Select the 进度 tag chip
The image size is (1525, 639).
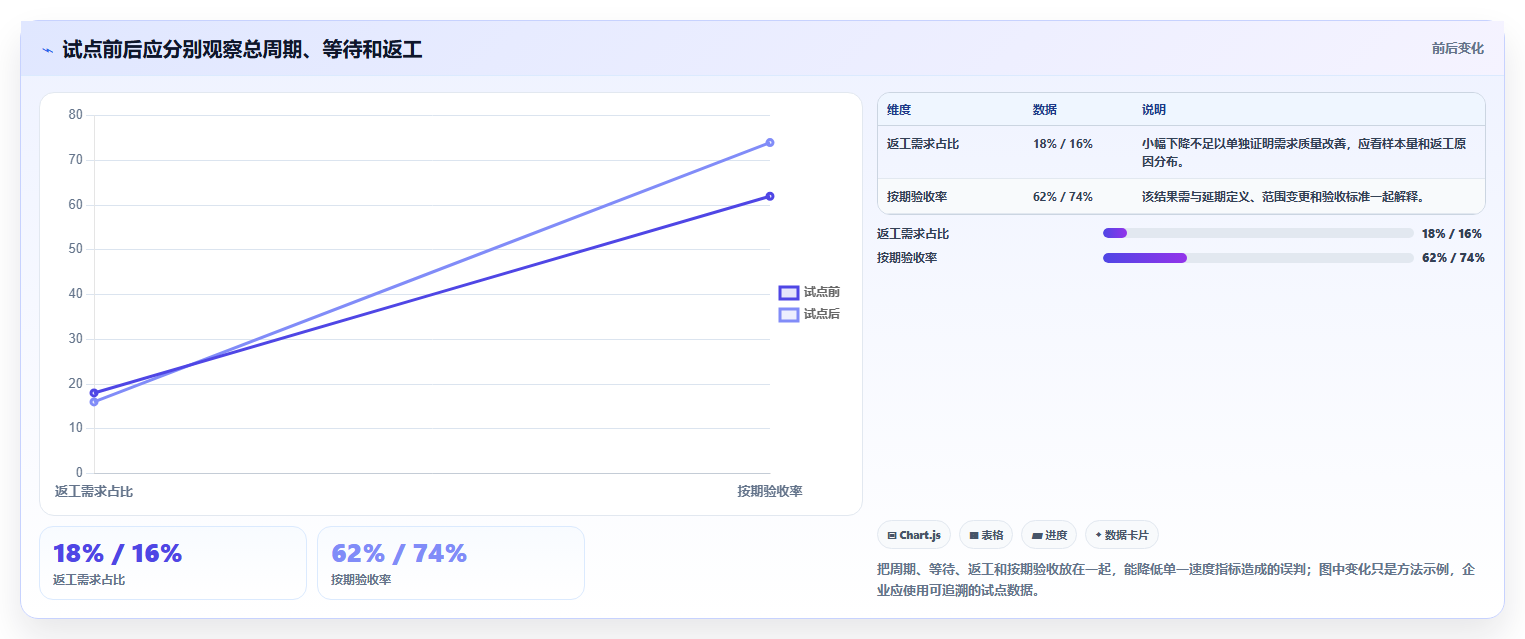[1049, 535]
